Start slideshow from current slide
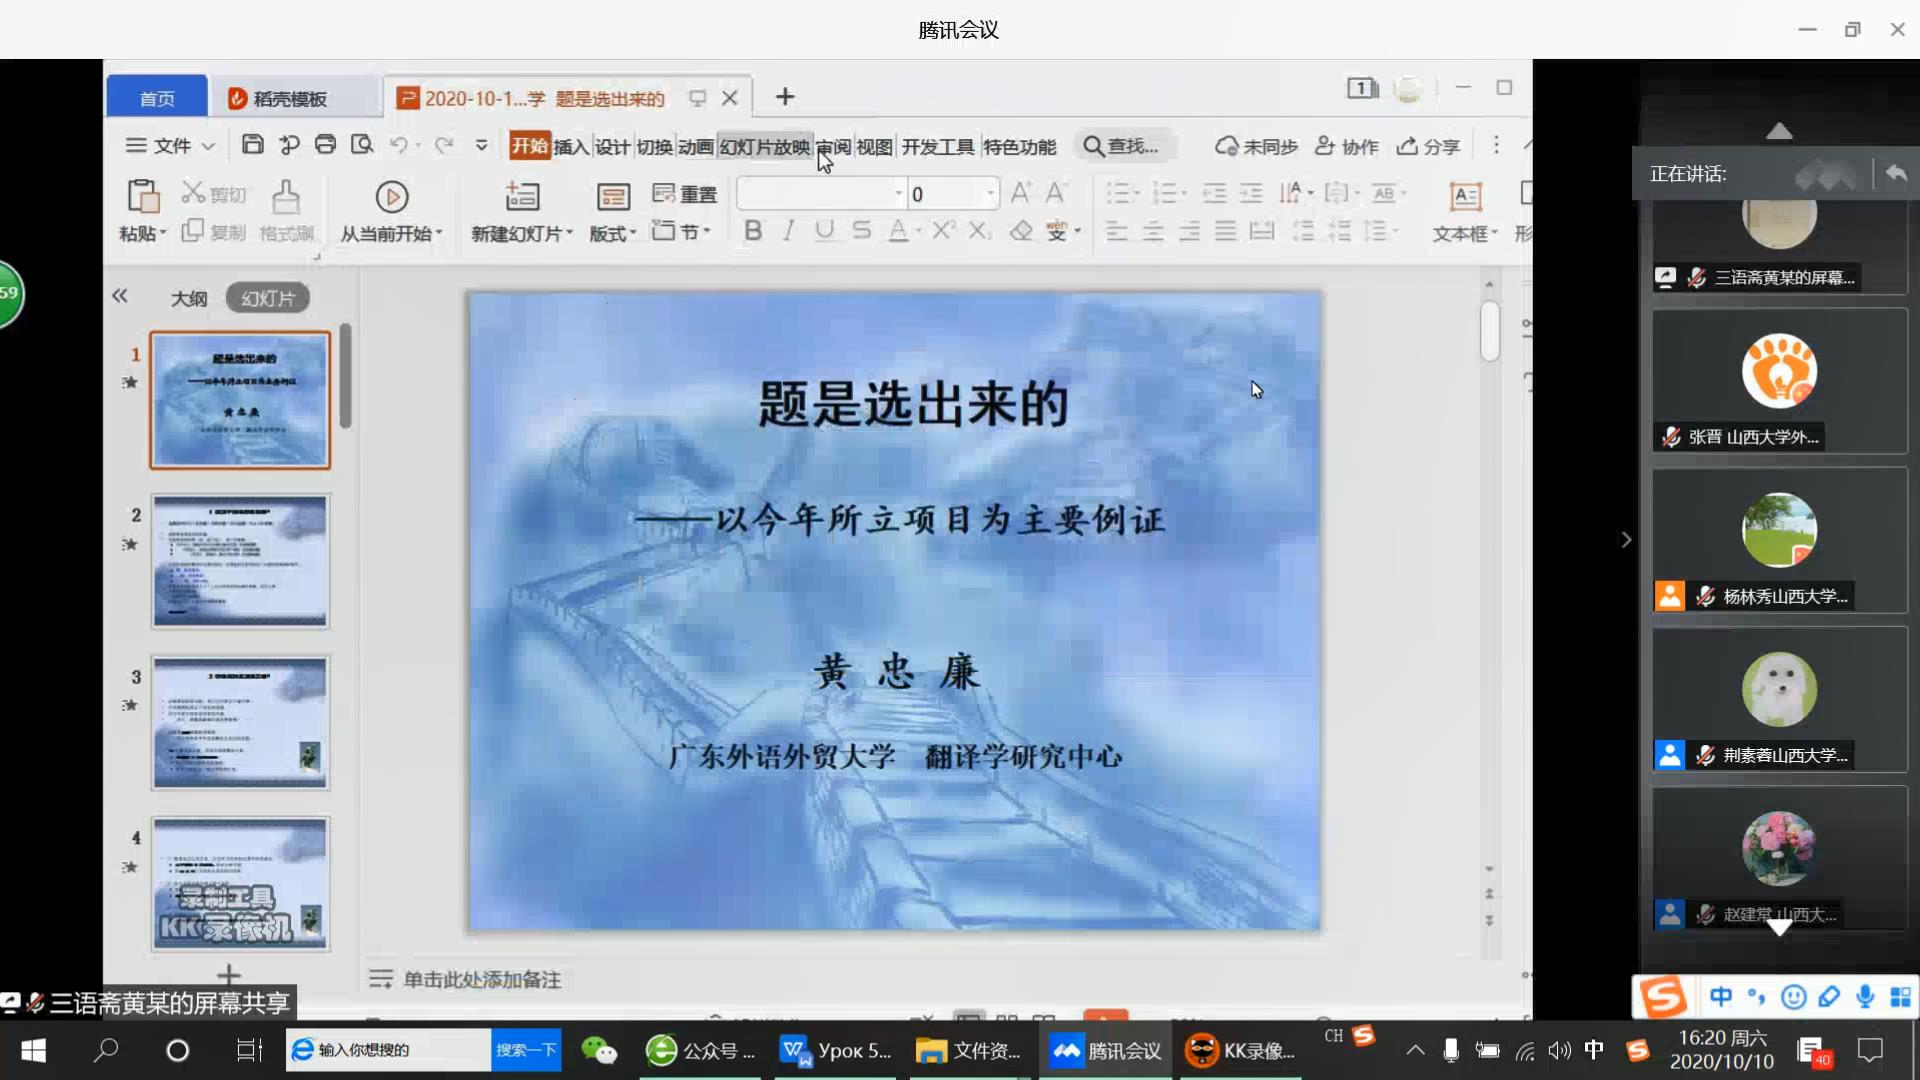The image size is (1920, 1080). click(391, 197)
